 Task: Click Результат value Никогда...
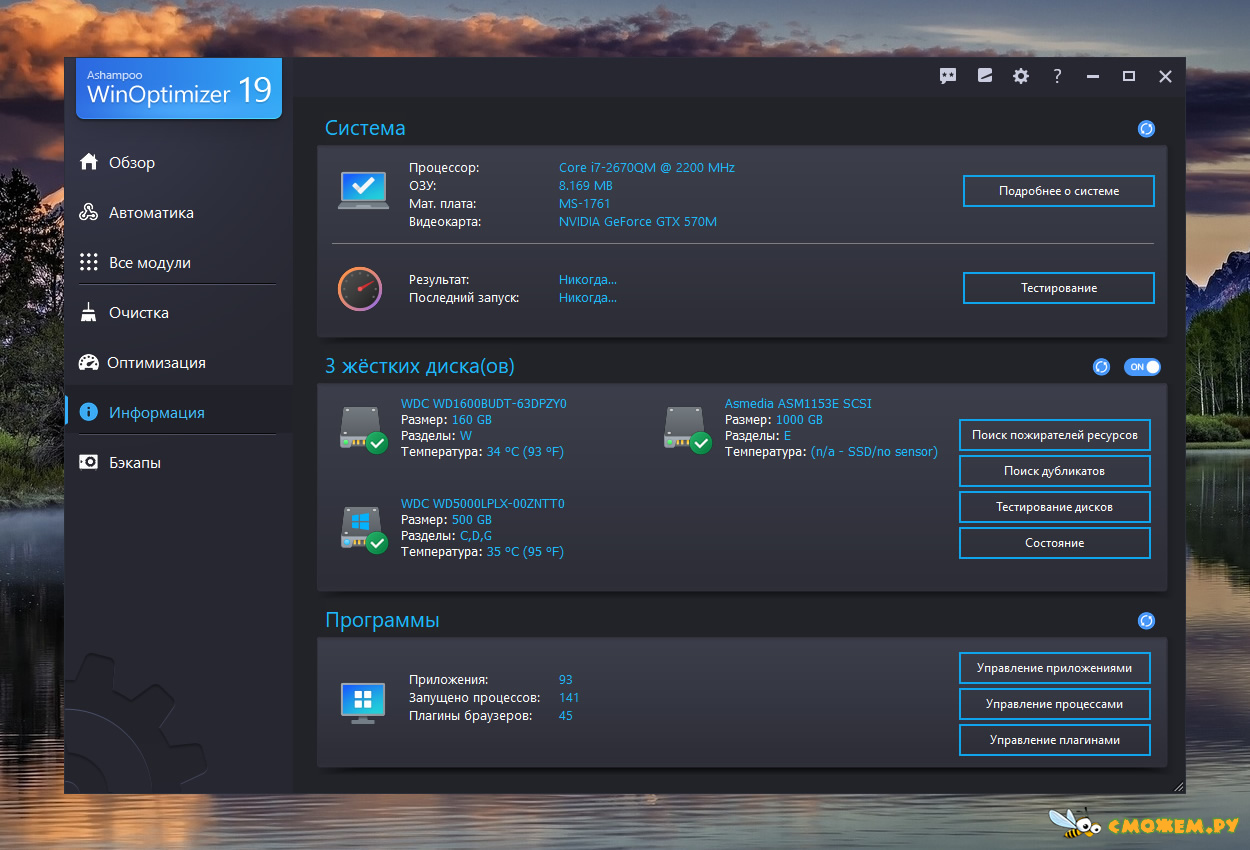(588, 280)
